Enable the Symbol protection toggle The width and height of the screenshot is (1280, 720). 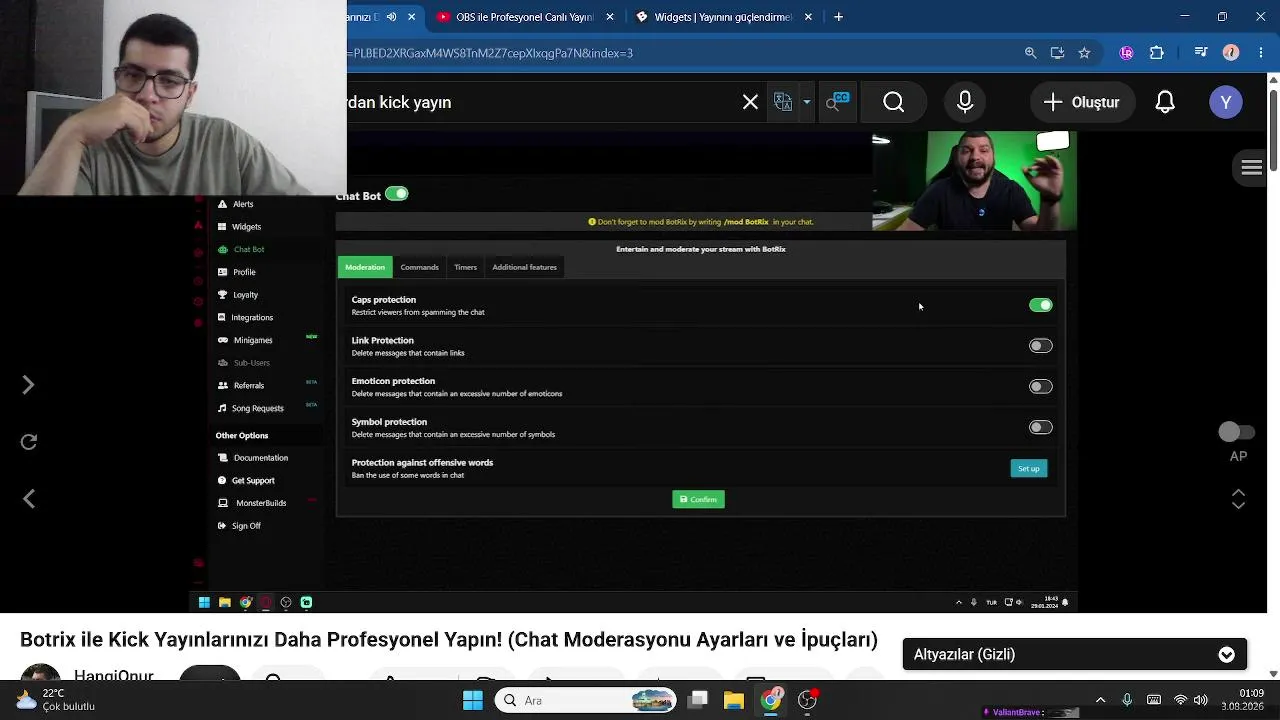pos(1041,427)
